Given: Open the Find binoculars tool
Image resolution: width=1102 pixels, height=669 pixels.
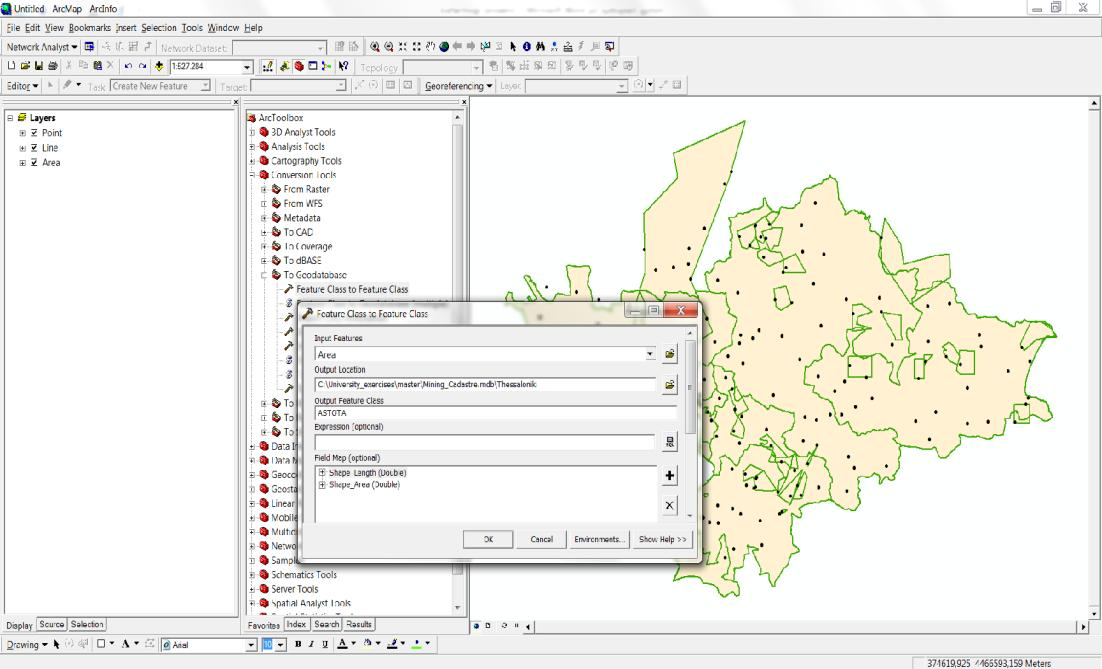Looking at the screenshot, I should click(x=540, y=46).
